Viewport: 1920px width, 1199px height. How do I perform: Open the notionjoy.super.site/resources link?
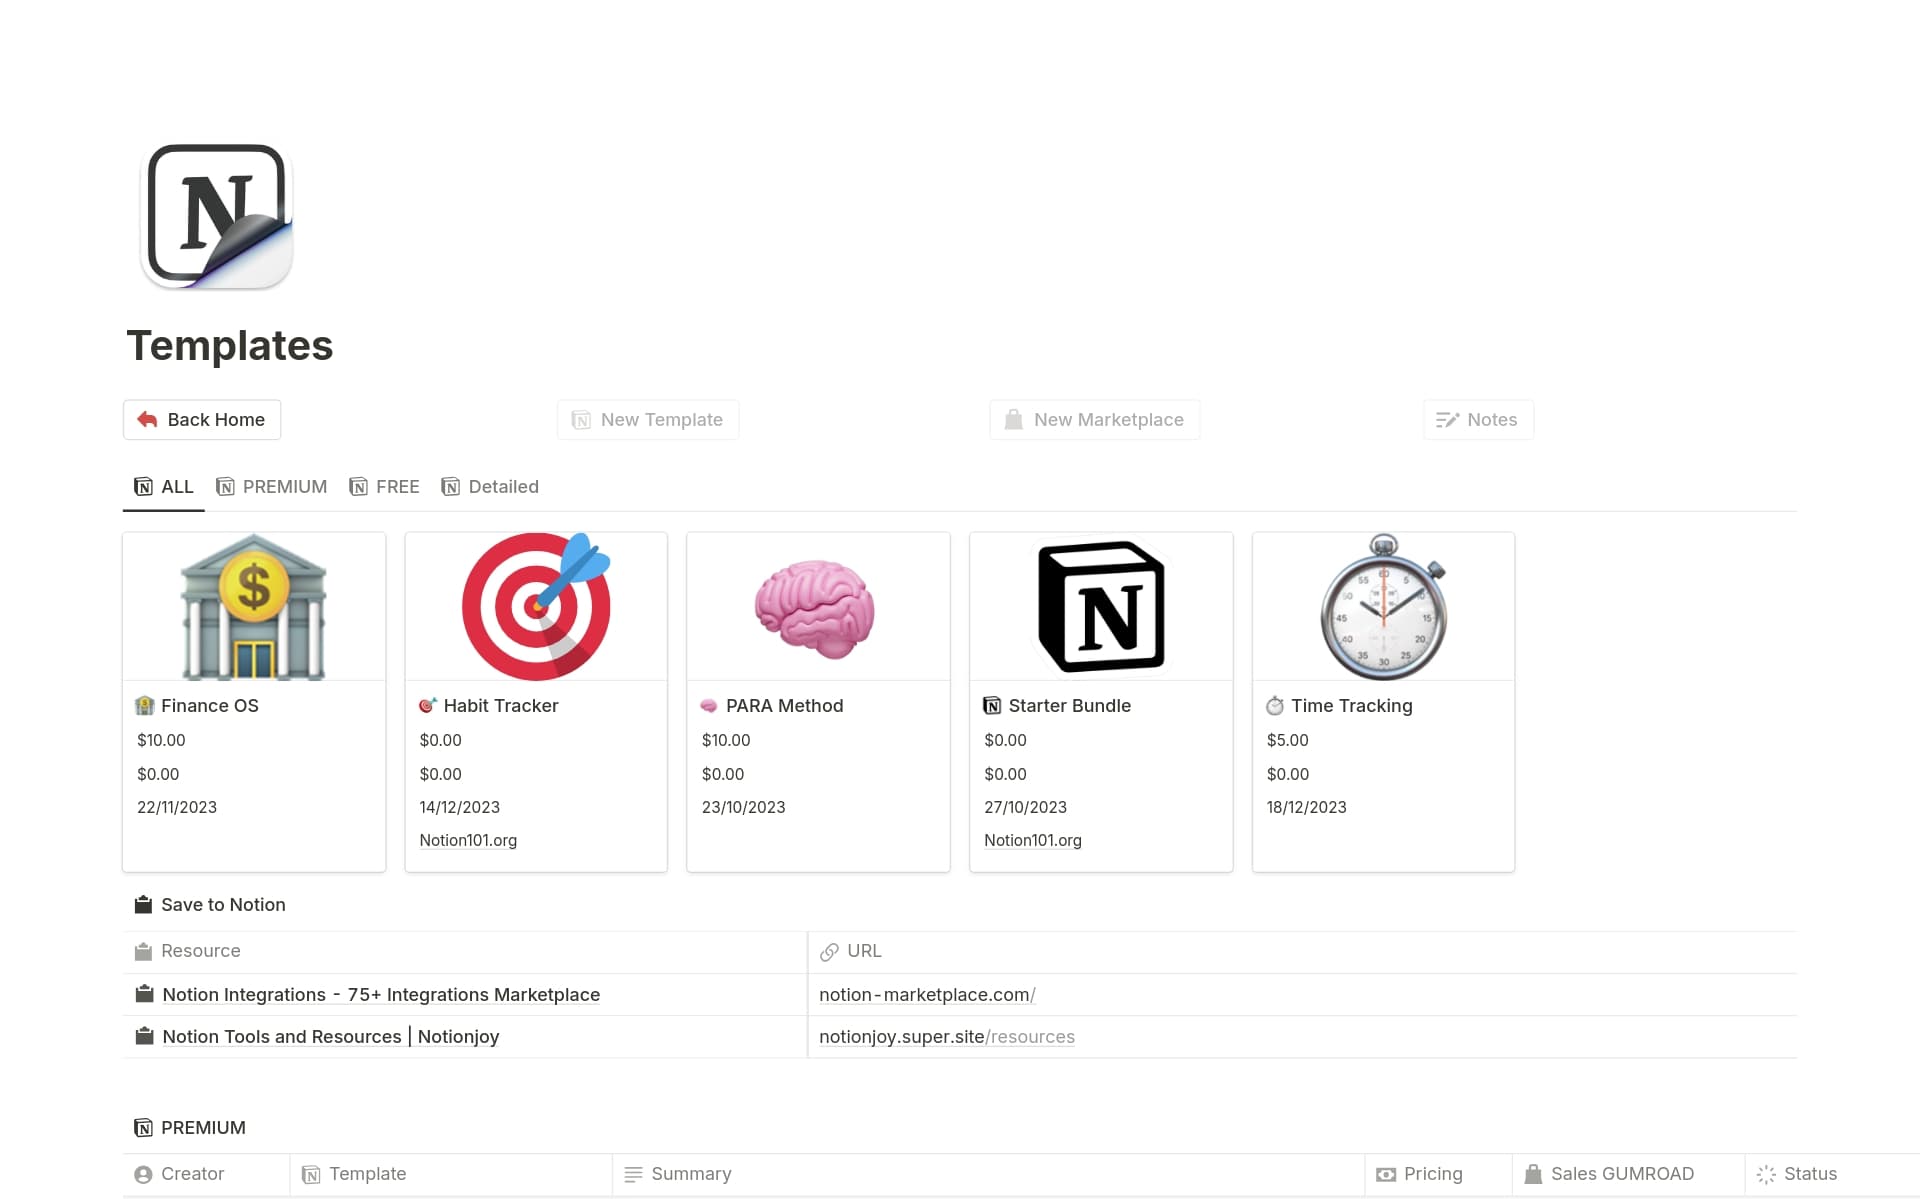(x=947, y=1037)
